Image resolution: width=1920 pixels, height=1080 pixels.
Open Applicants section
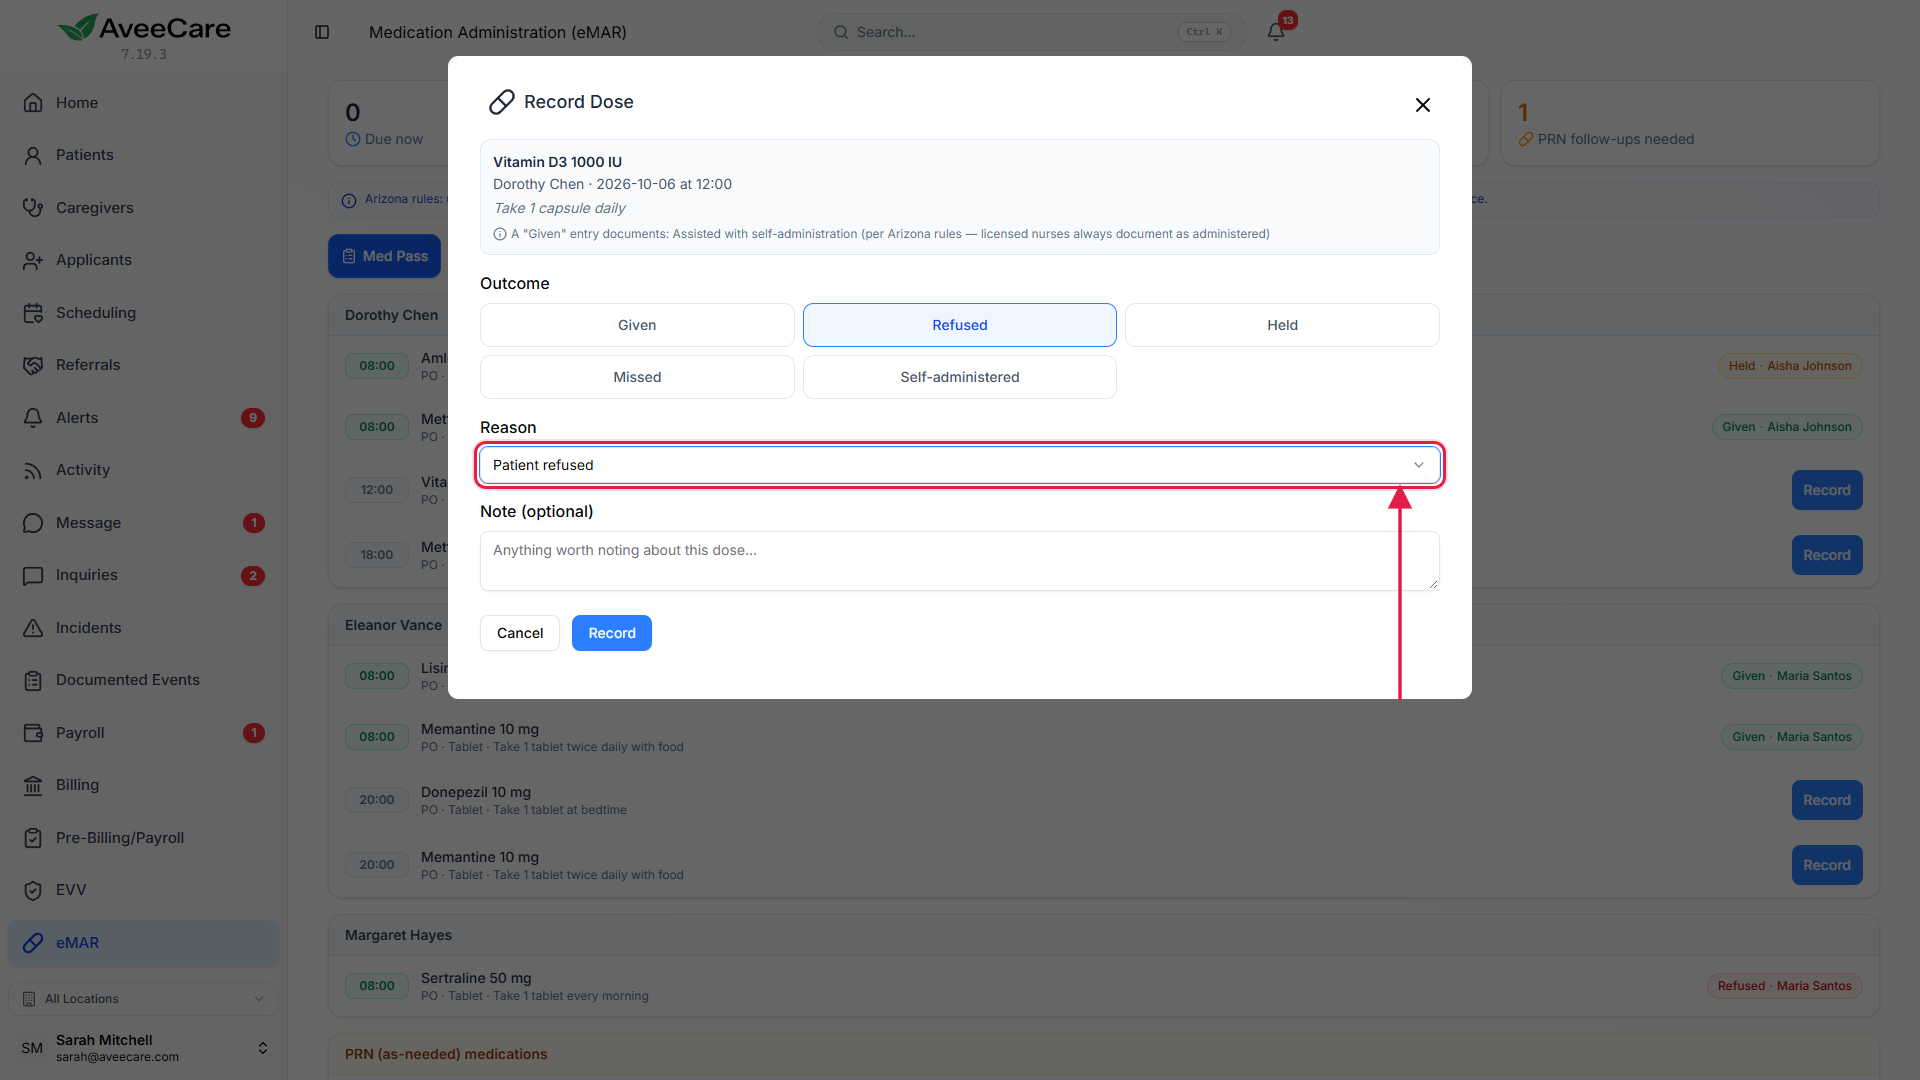pyautogui.click(x=143, y=260)
